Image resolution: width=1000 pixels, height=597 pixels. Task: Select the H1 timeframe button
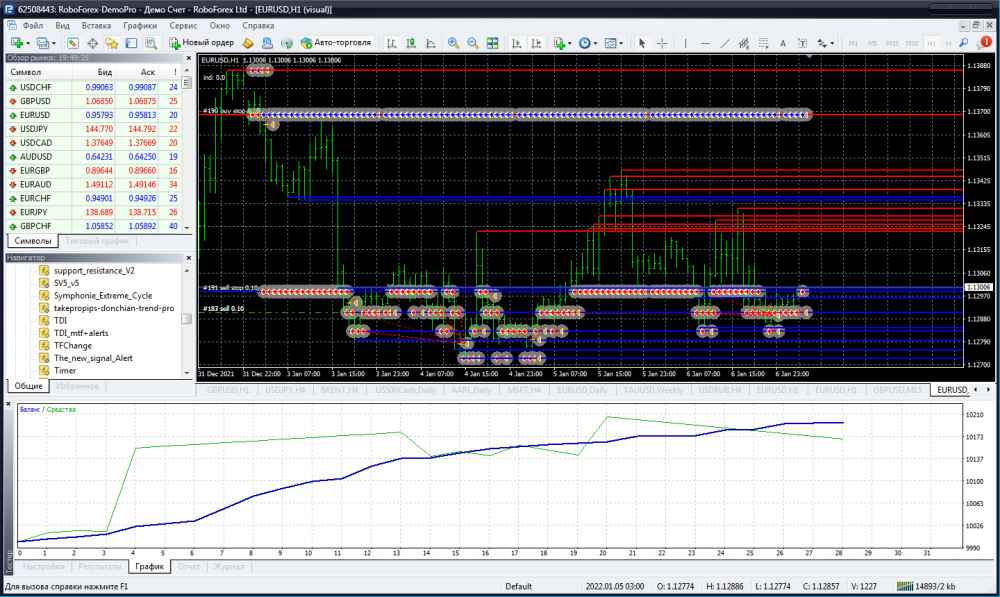(x=932, y=43)
